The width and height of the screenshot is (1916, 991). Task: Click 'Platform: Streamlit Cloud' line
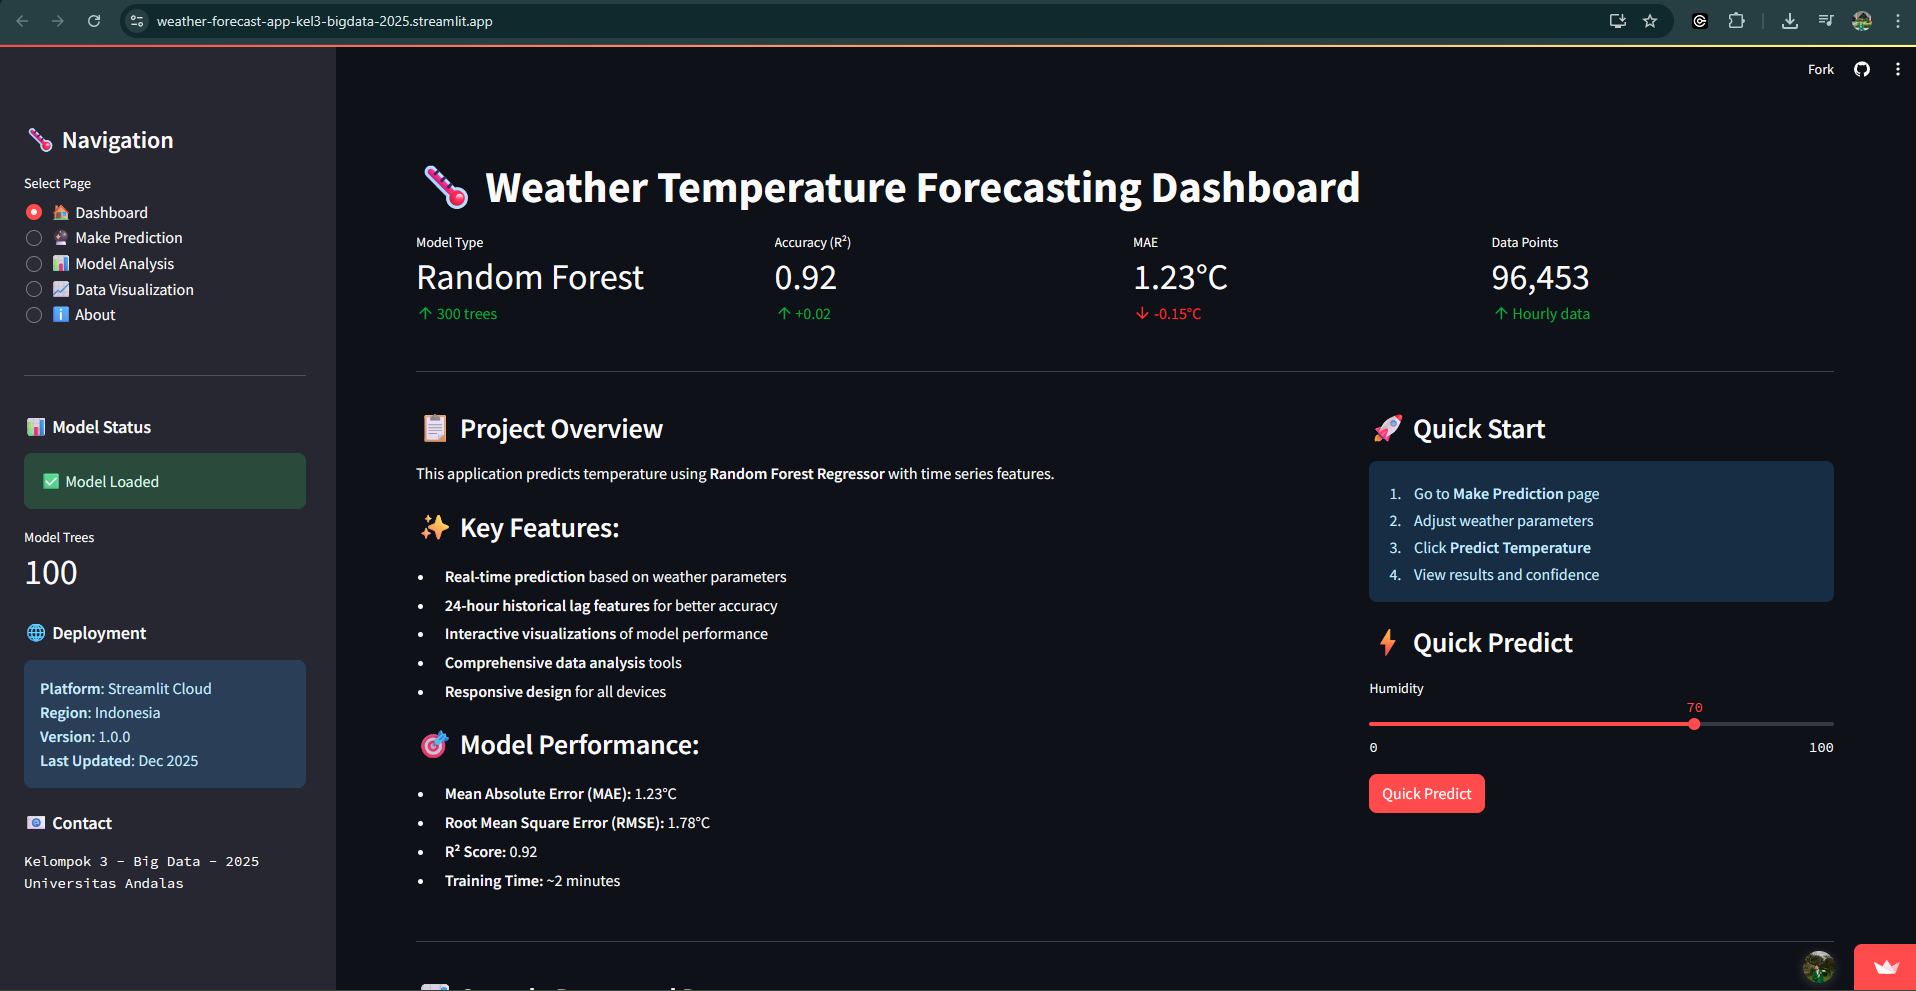[x=126, y=689]
